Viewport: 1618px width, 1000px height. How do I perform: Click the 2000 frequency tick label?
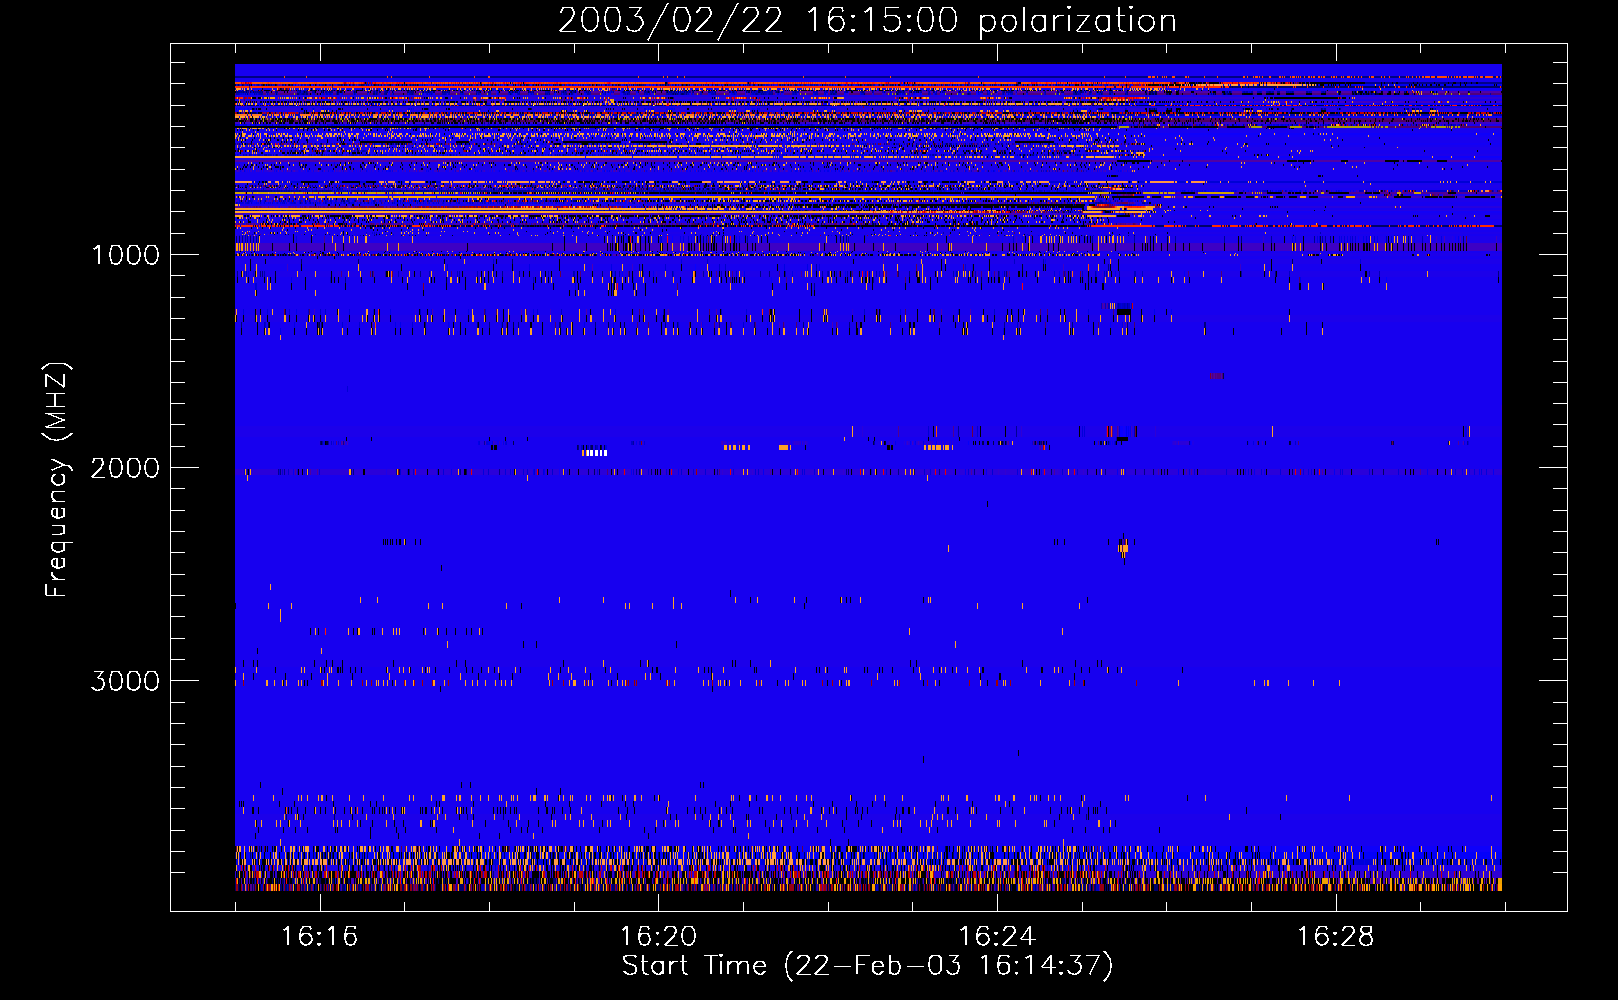pos(125,468)
